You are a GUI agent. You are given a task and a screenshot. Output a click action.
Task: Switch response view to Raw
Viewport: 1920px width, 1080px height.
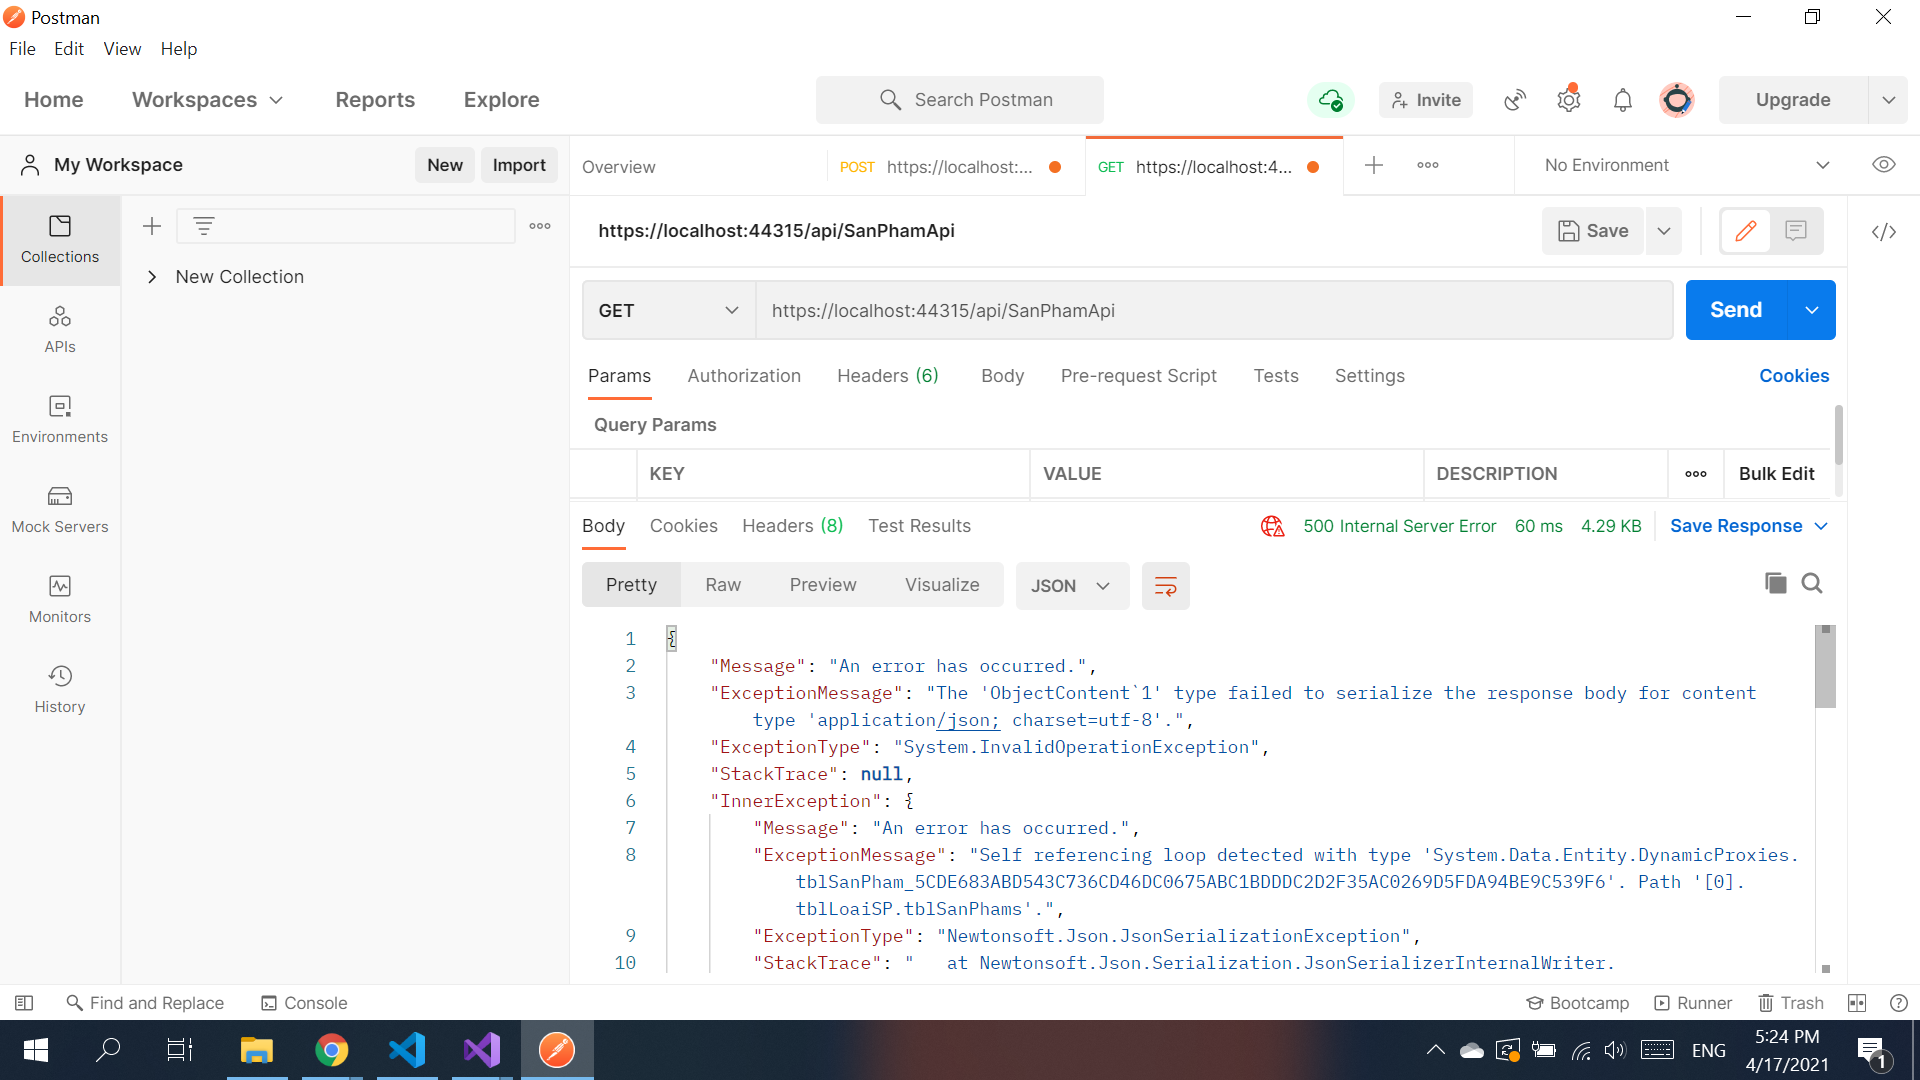[723, 585]
